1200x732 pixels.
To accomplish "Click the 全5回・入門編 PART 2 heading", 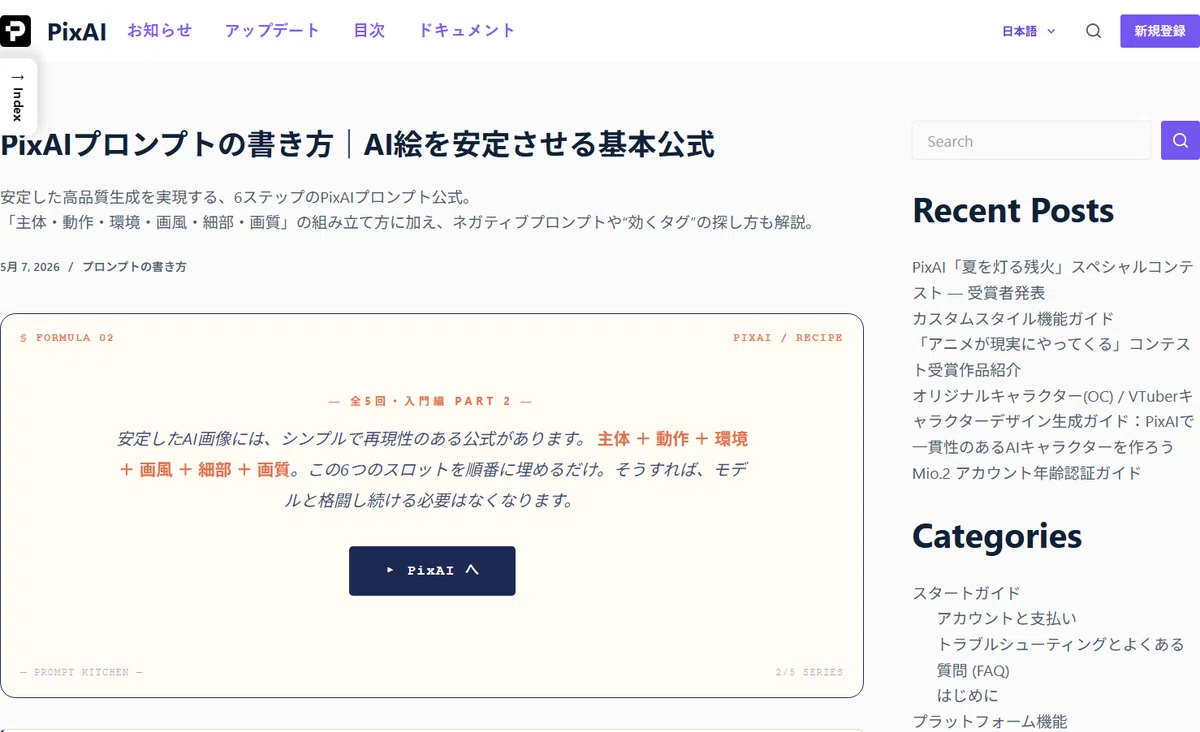I will (431, 401).
